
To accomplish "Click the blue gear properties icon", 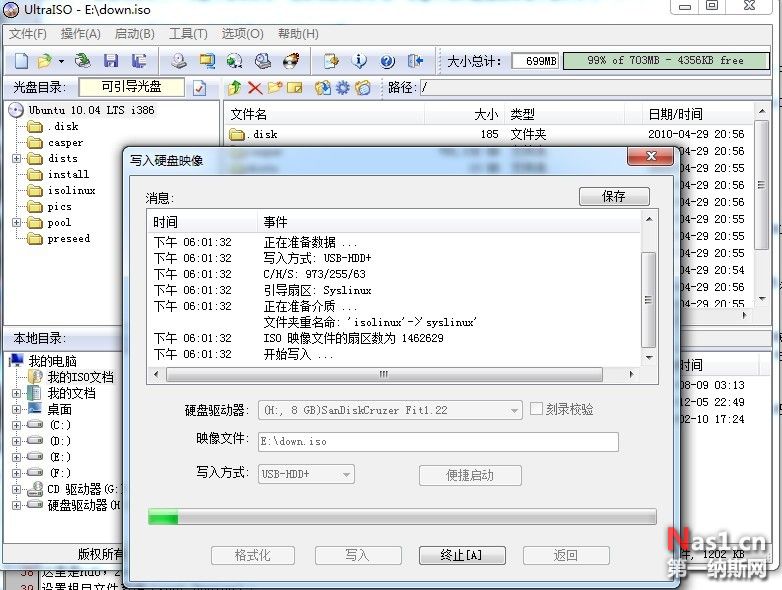I will (x=343, y=88).
